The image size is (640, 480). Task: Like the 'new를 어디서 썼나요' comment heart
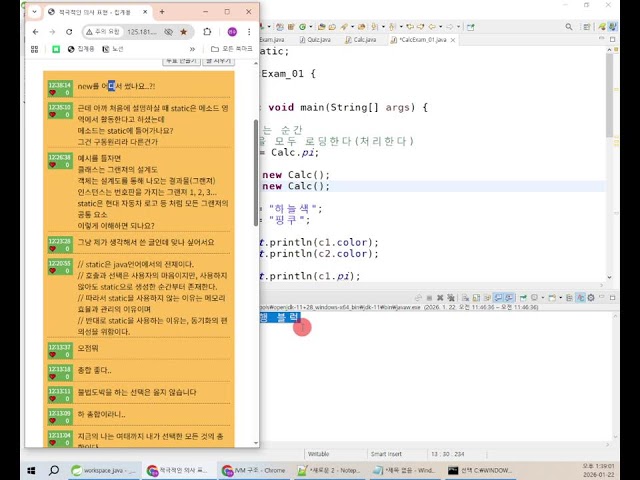(53, 93)
